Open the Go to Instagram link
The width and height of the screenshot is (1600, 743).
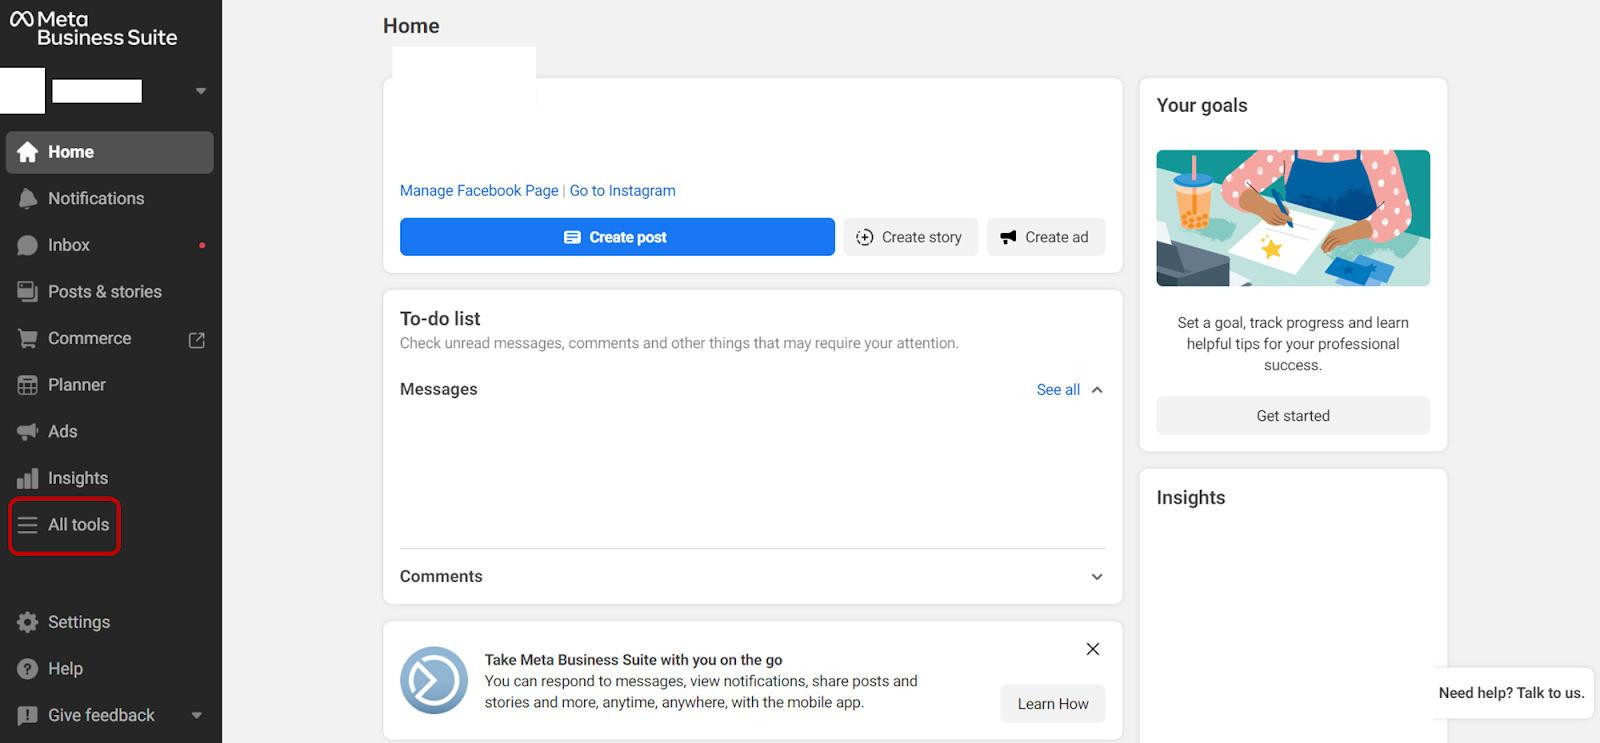(x=622, y=191)
